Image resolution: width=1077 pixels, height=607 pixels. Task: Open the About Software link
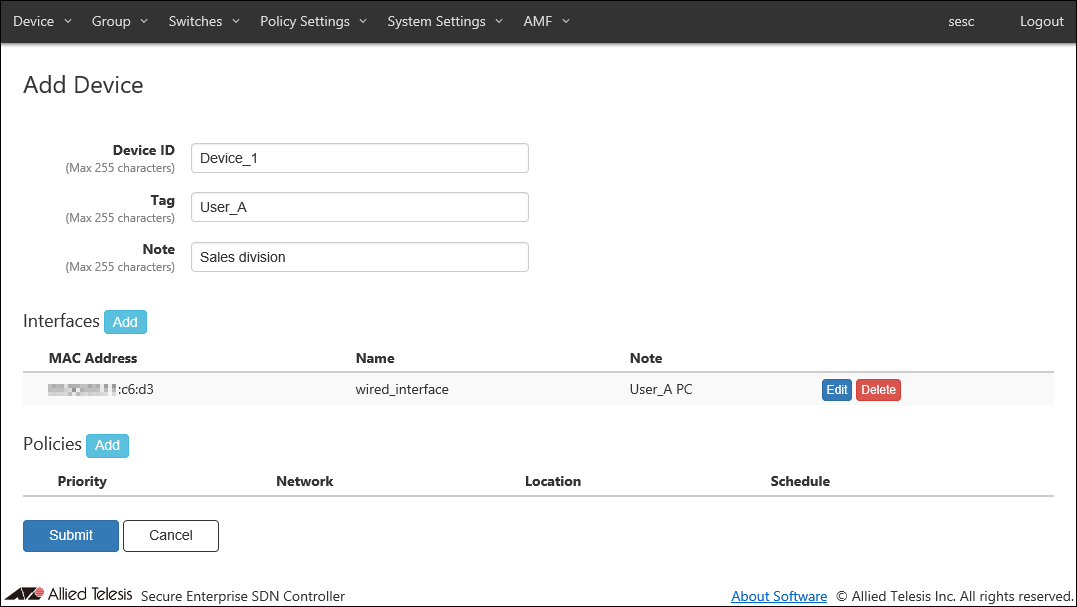coord(778,596)
